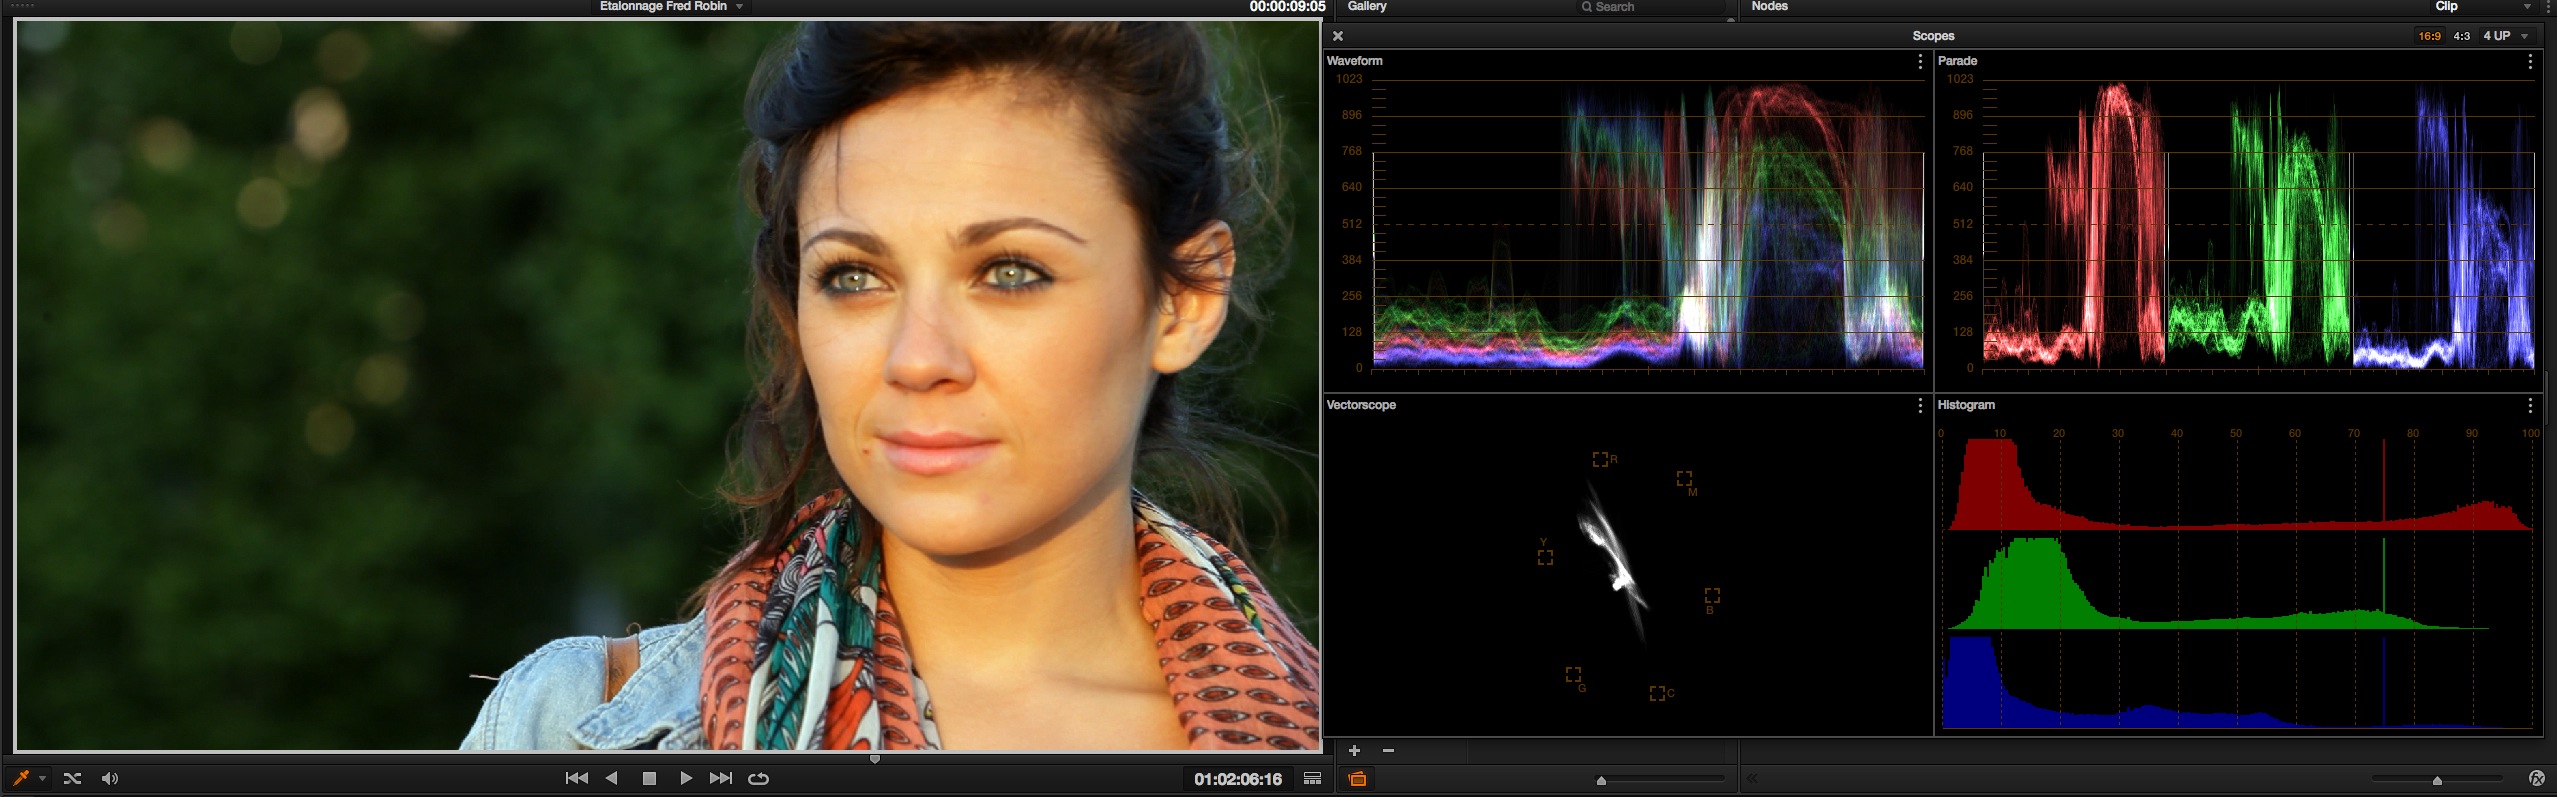Viewport: 2557px width, 797px height.
Task: Open the Etalonnage Fred Robin timeline dropdown
Action: (671, 6)
